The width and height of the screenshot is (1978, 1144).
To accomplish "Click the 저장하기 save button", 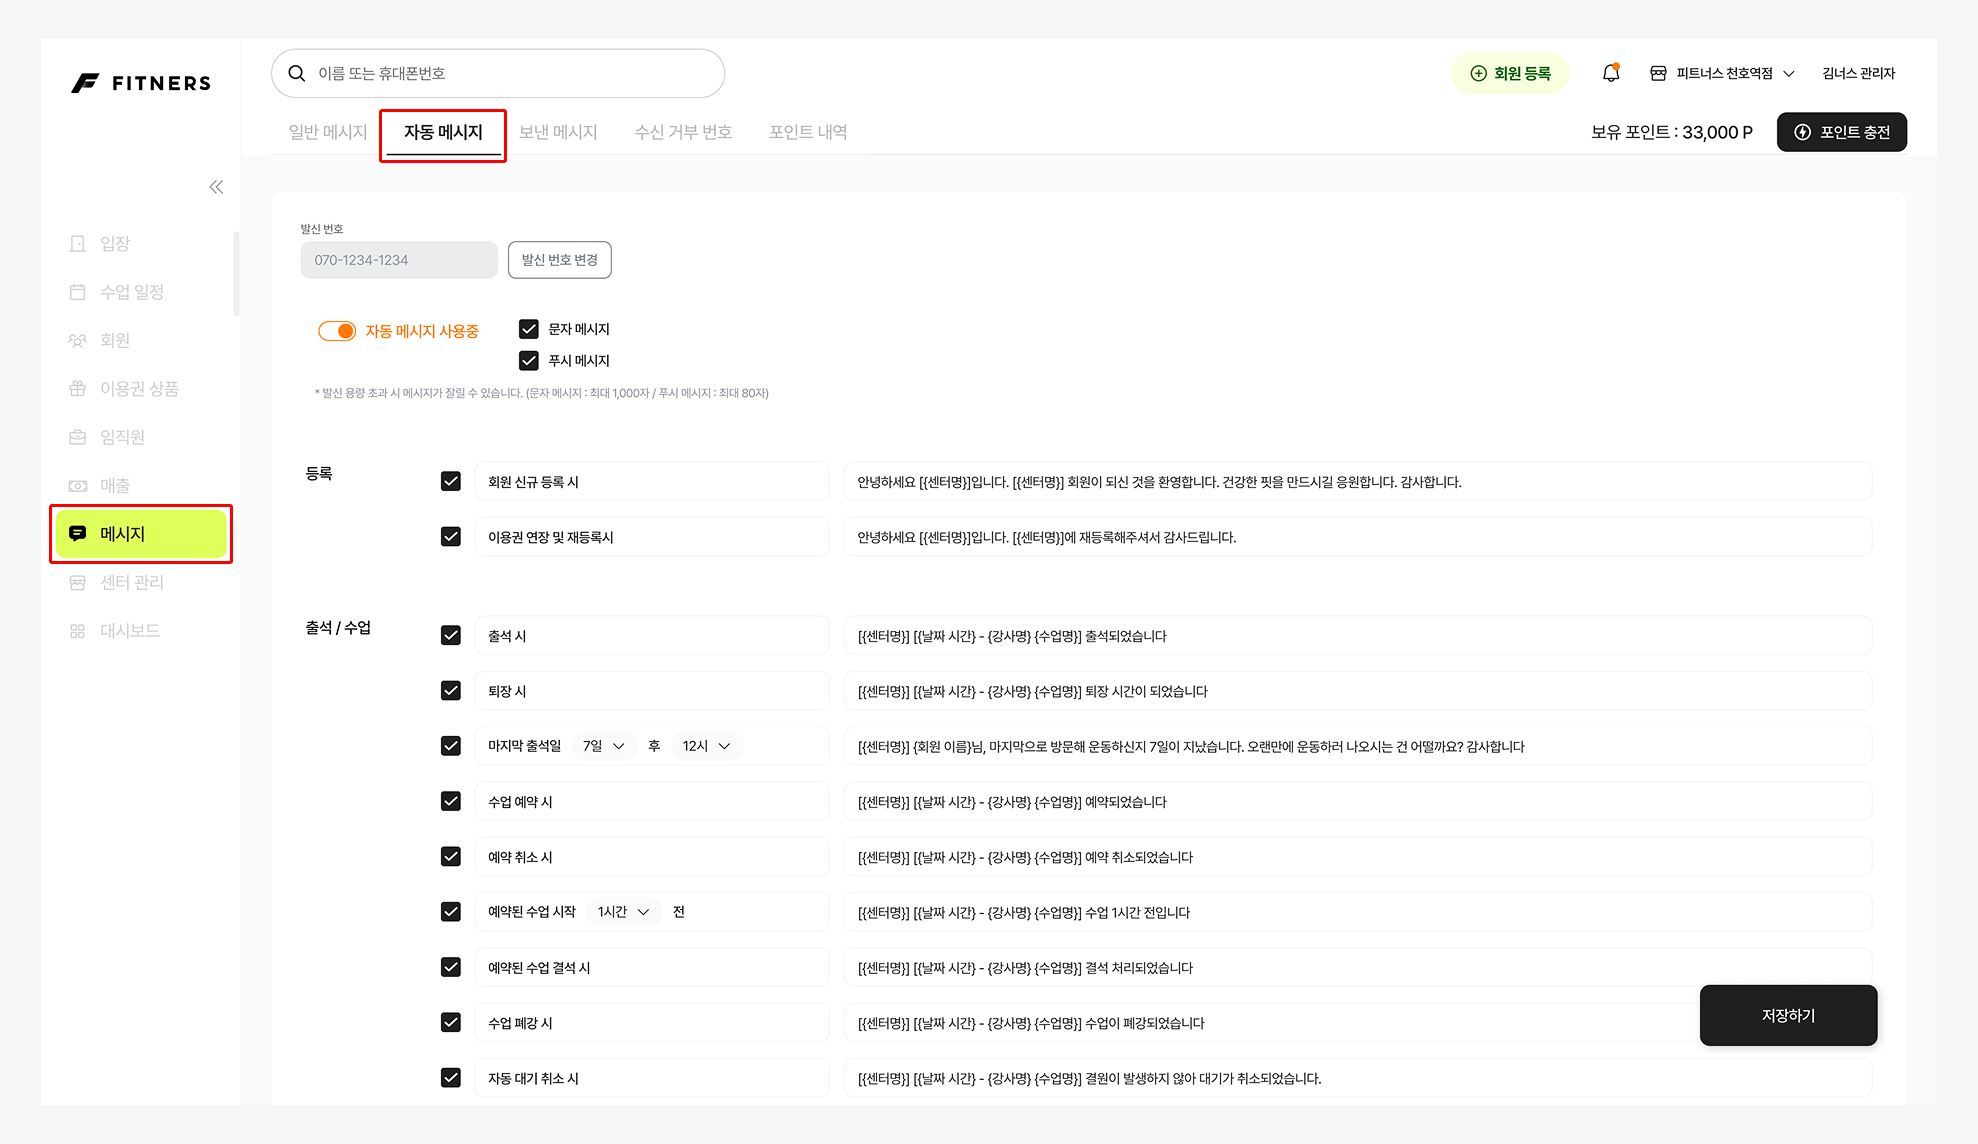I will pyautogui.click(x=1789, y=1016).
